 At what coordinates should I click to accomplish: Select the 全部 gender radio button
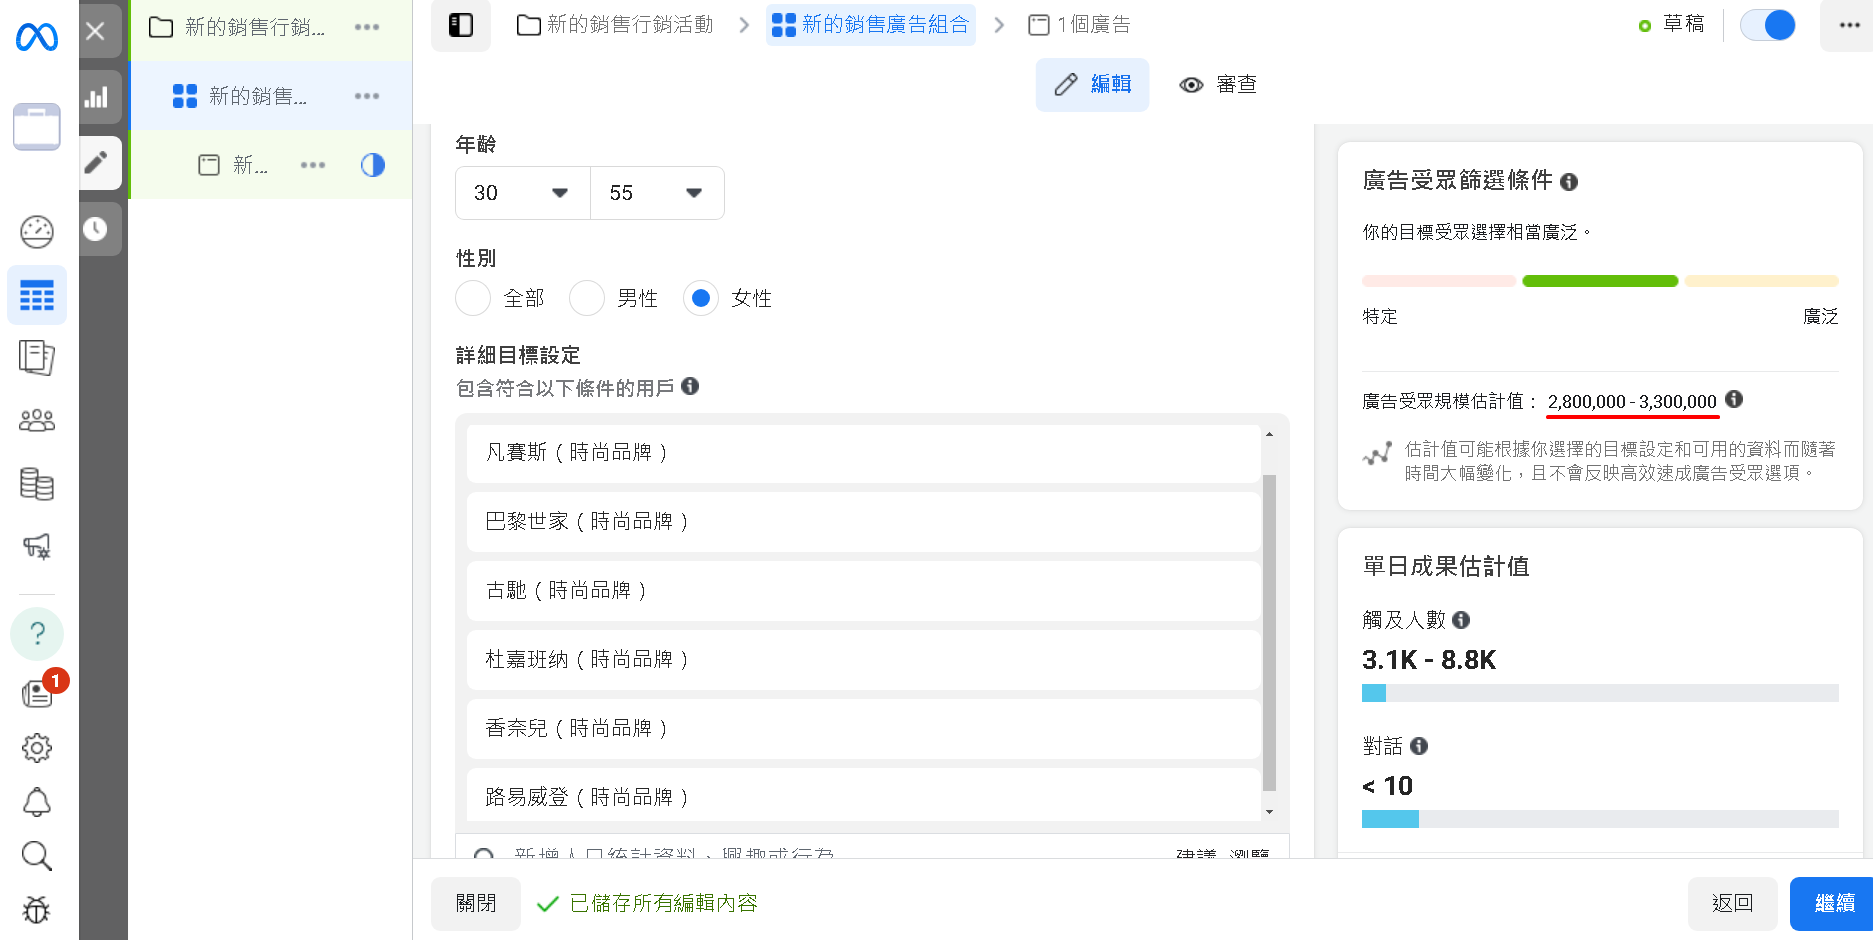click(473, 298)
